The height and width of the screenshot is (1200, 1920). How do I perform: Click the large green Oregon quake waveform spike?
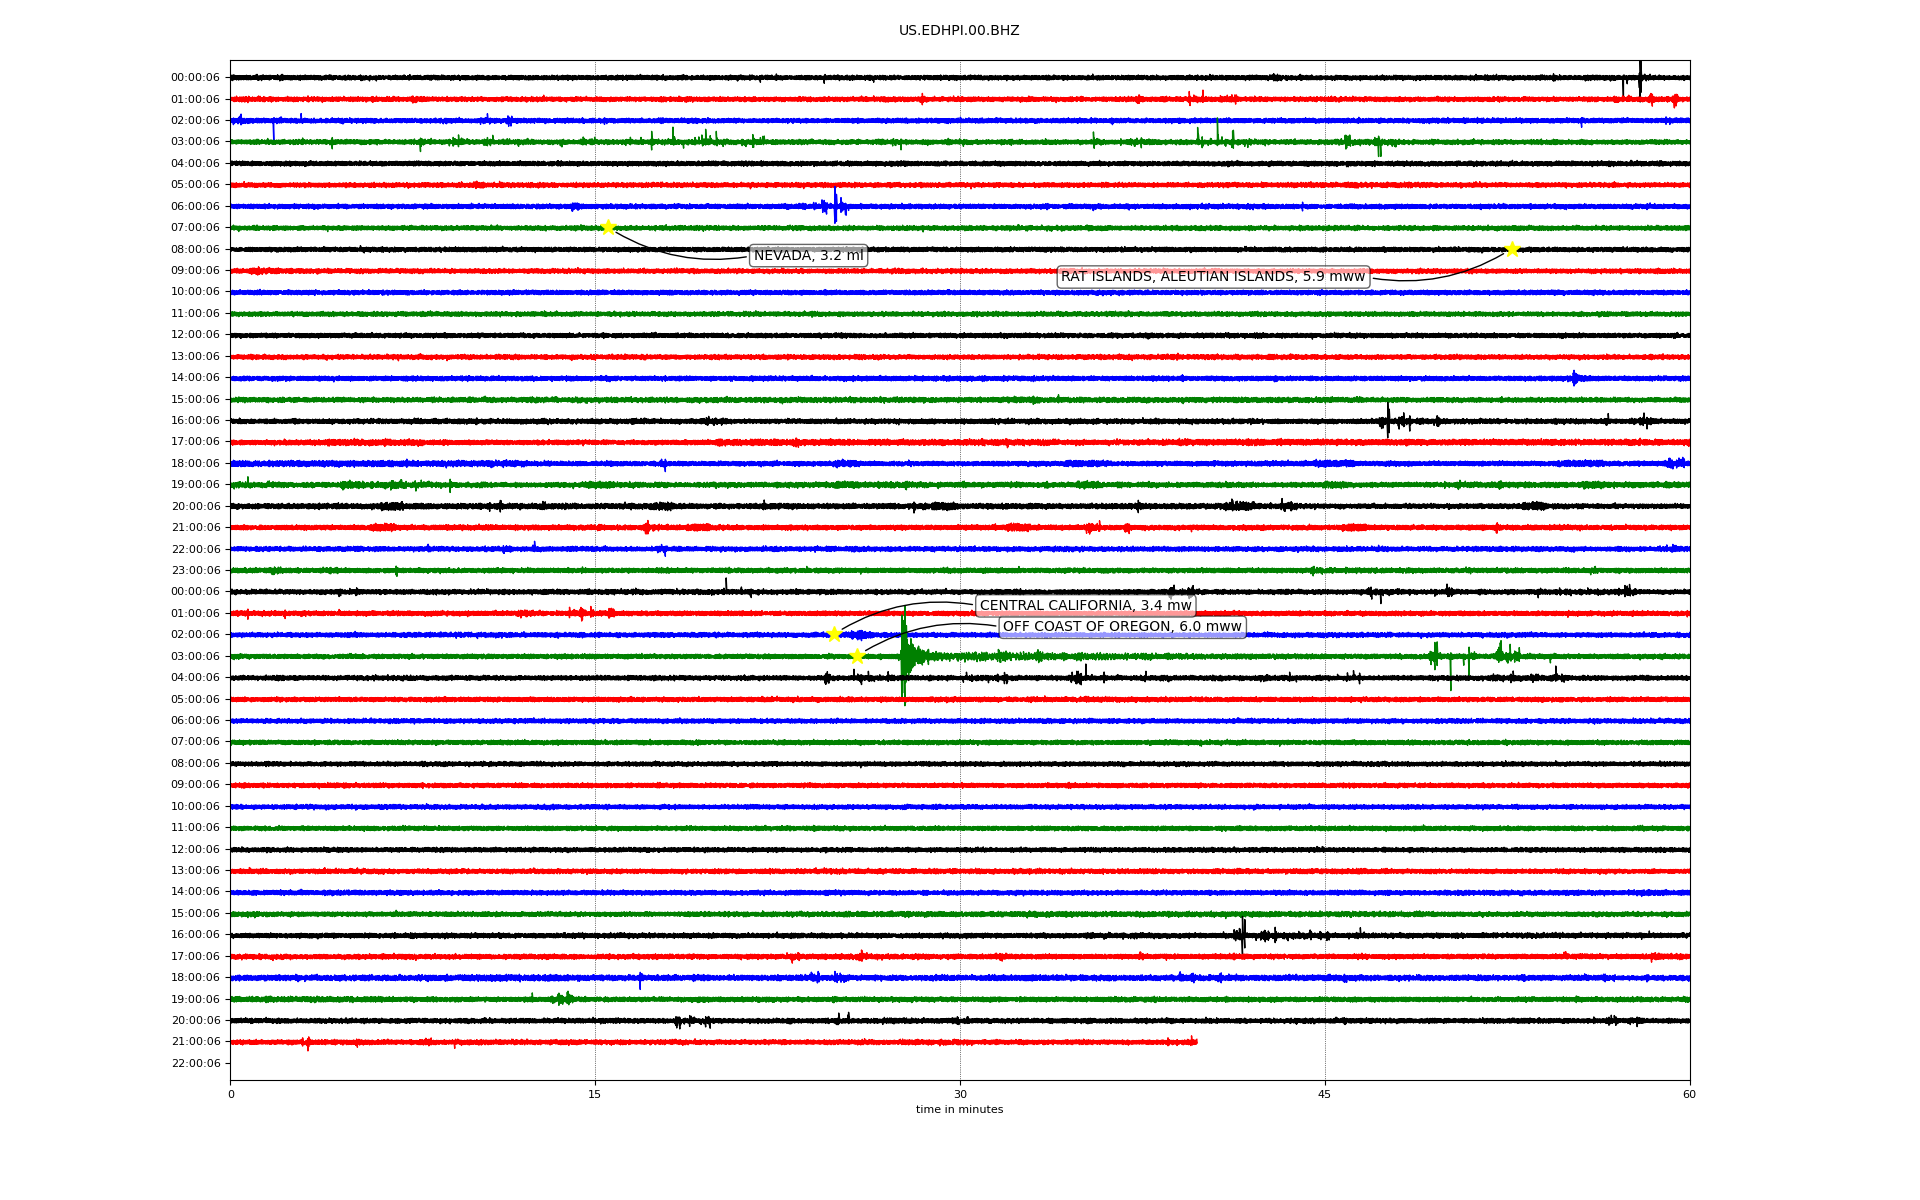(904, 656)
